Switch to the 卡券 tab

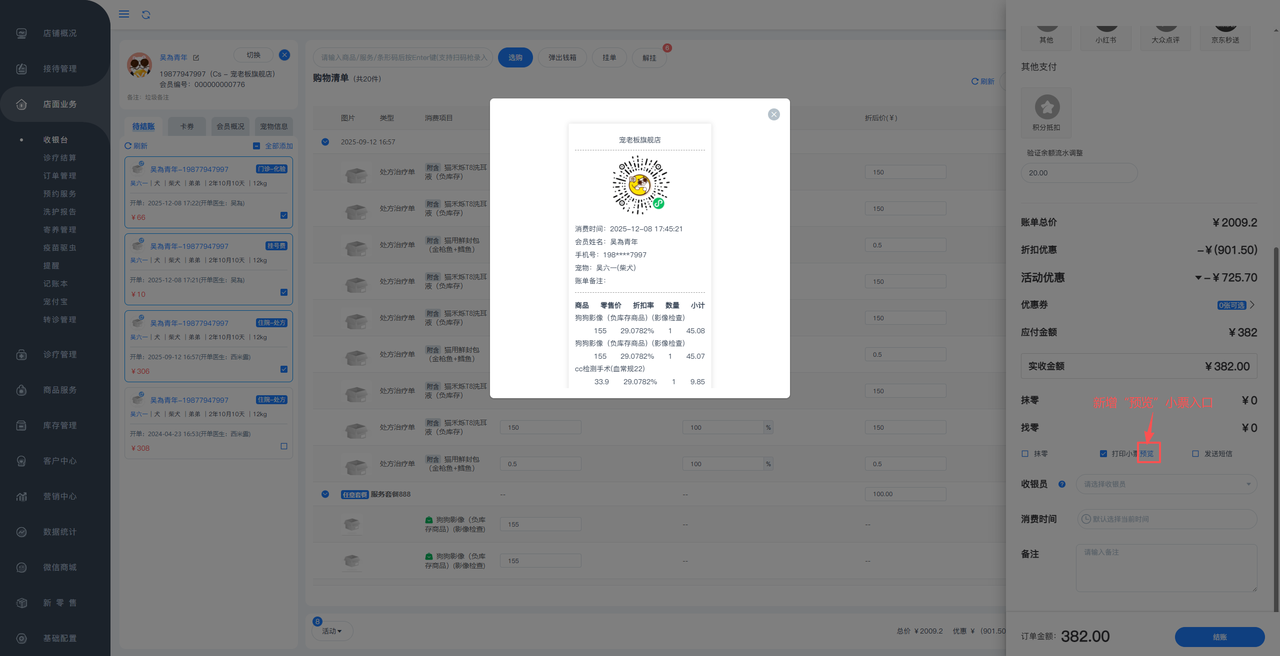[x=187, y=127]
